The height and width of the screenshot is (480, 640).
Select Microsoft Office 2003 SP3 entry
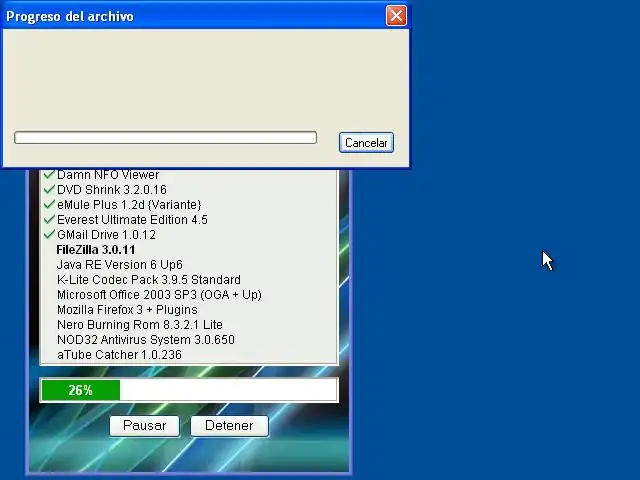[159, 295]
